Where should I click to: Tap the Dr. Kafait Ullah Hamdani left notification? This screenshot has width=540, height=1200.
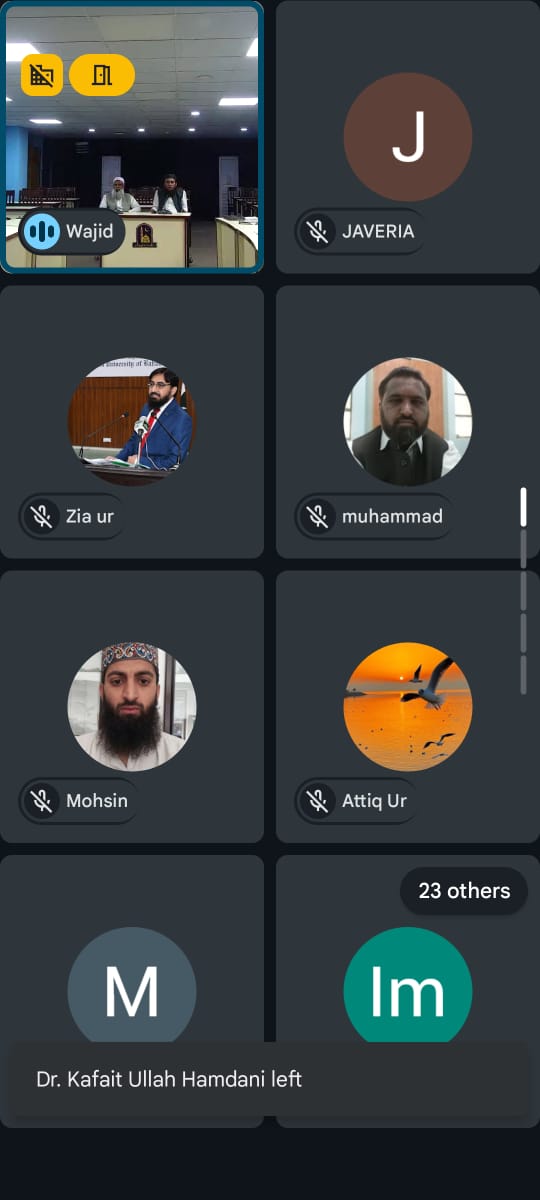pos(268,1079)
